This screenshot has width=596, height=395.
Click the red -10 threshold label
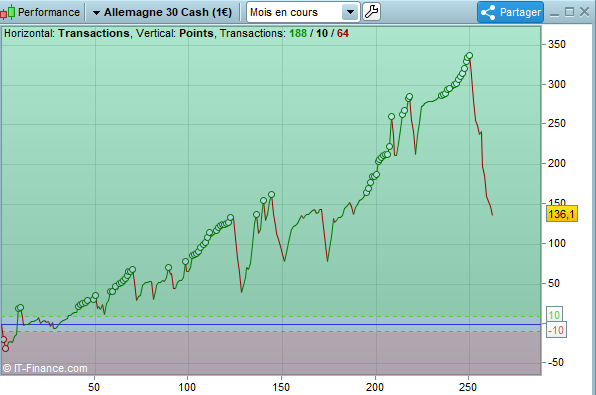point(557,330)
